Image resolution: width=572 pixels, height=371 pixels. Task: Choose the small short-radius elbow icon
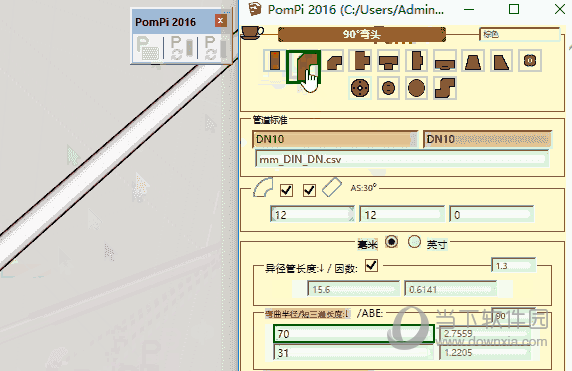pyautogui.click(x=335, y=61)
